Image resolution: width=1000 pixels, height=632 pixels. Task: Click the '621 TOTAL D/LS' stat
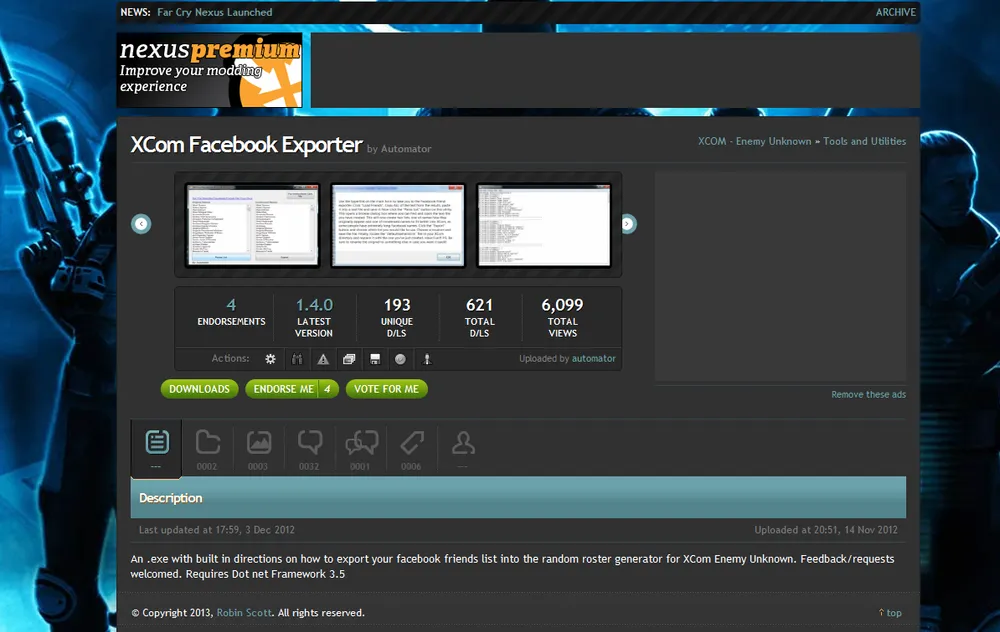pyautogui.click(x=480, y=317)
